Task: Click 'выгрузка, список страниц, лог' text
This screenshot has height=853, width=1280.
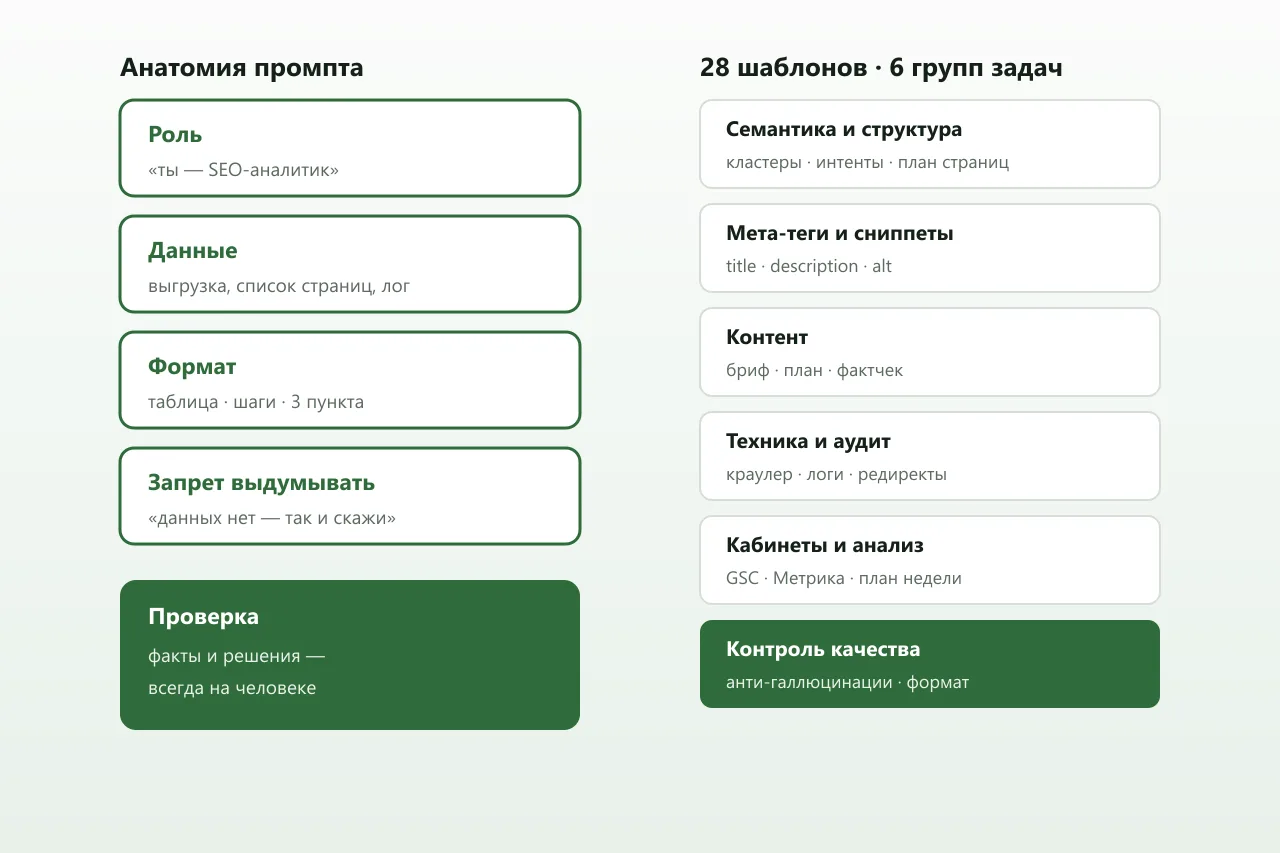Action: 279,286
